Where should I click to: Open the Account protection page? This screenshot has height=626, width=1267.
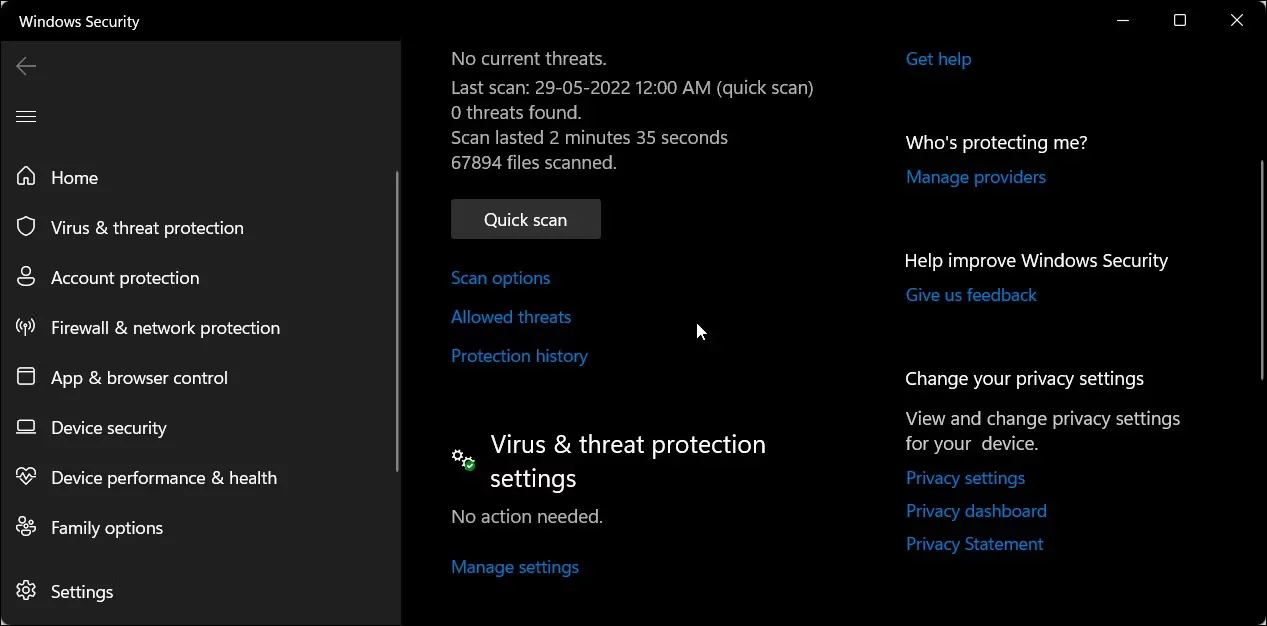[x=126, y=277]
